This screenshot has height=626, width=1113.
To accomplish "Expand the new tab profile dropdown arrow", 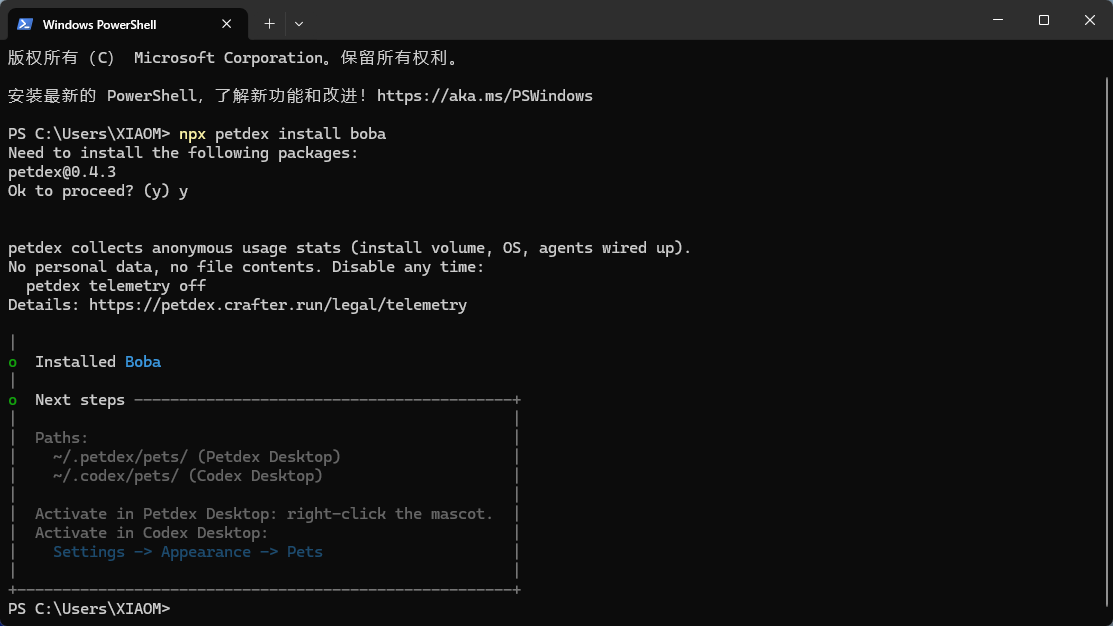I will [x=299, y=24].
